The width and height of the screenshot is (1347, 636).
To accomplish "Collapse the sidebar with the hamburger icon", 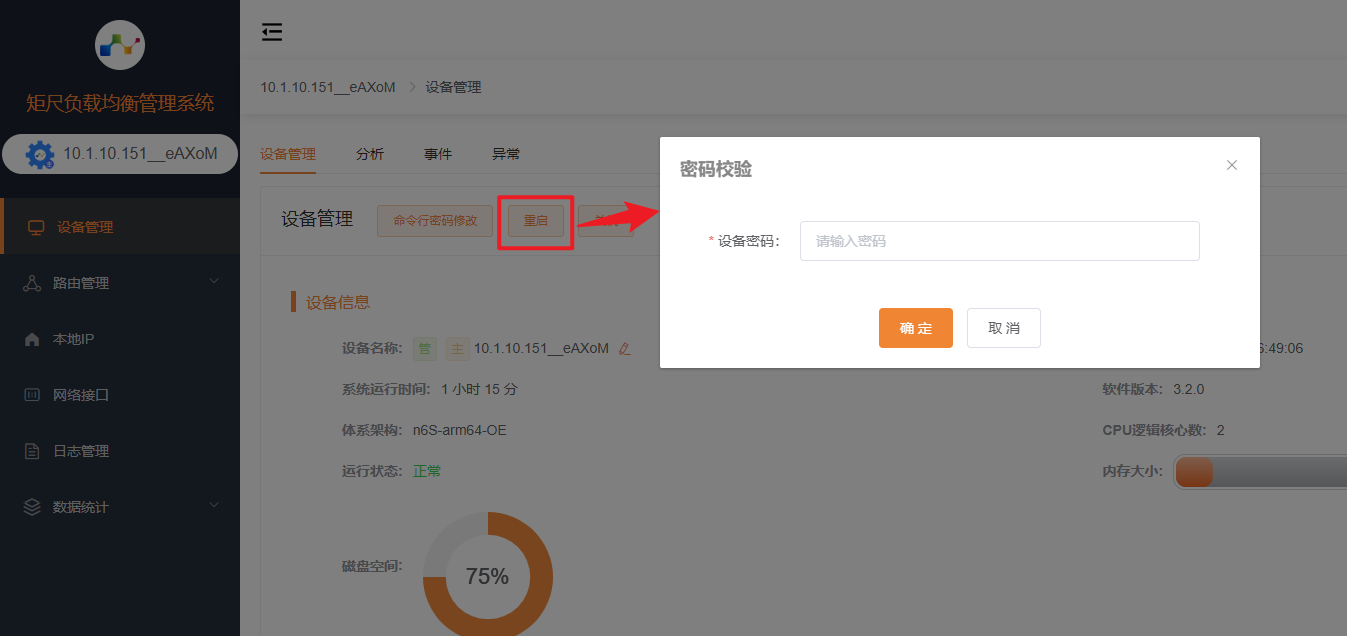I will (272, 33).
